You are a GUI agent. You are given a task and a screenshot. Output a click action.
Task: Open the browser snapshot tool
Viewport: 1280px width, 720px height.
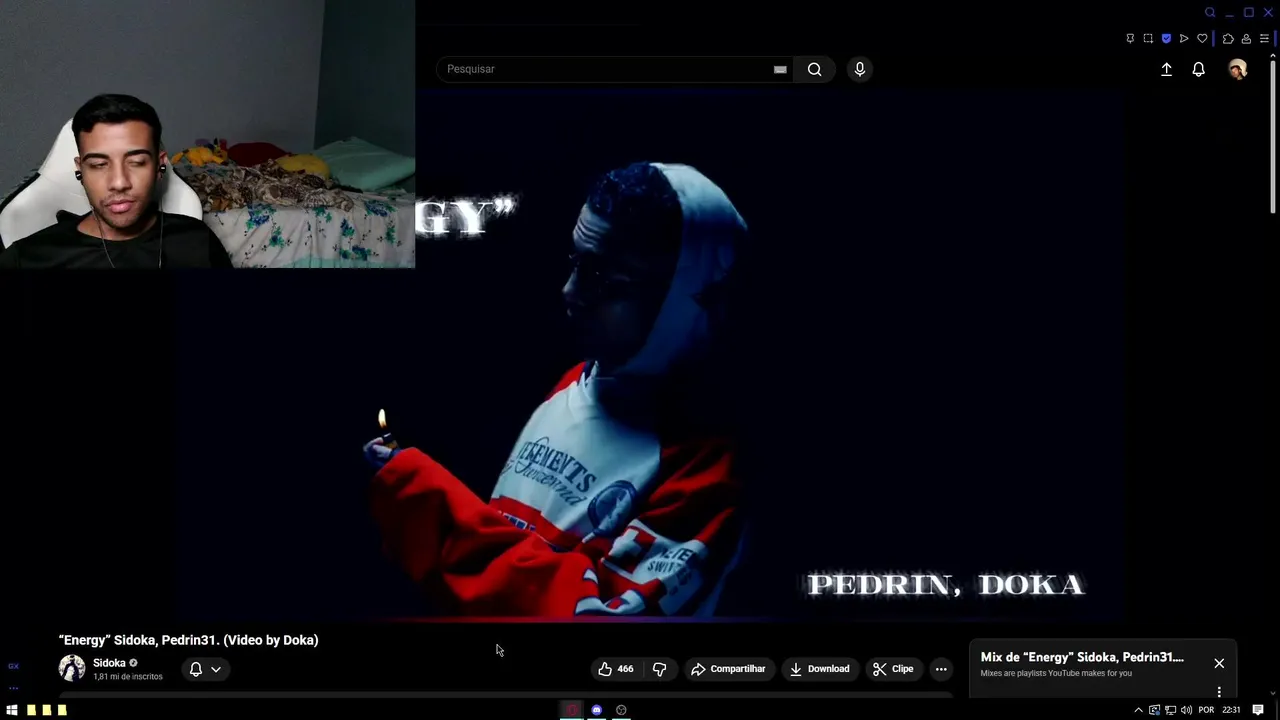pos(1148,39)
